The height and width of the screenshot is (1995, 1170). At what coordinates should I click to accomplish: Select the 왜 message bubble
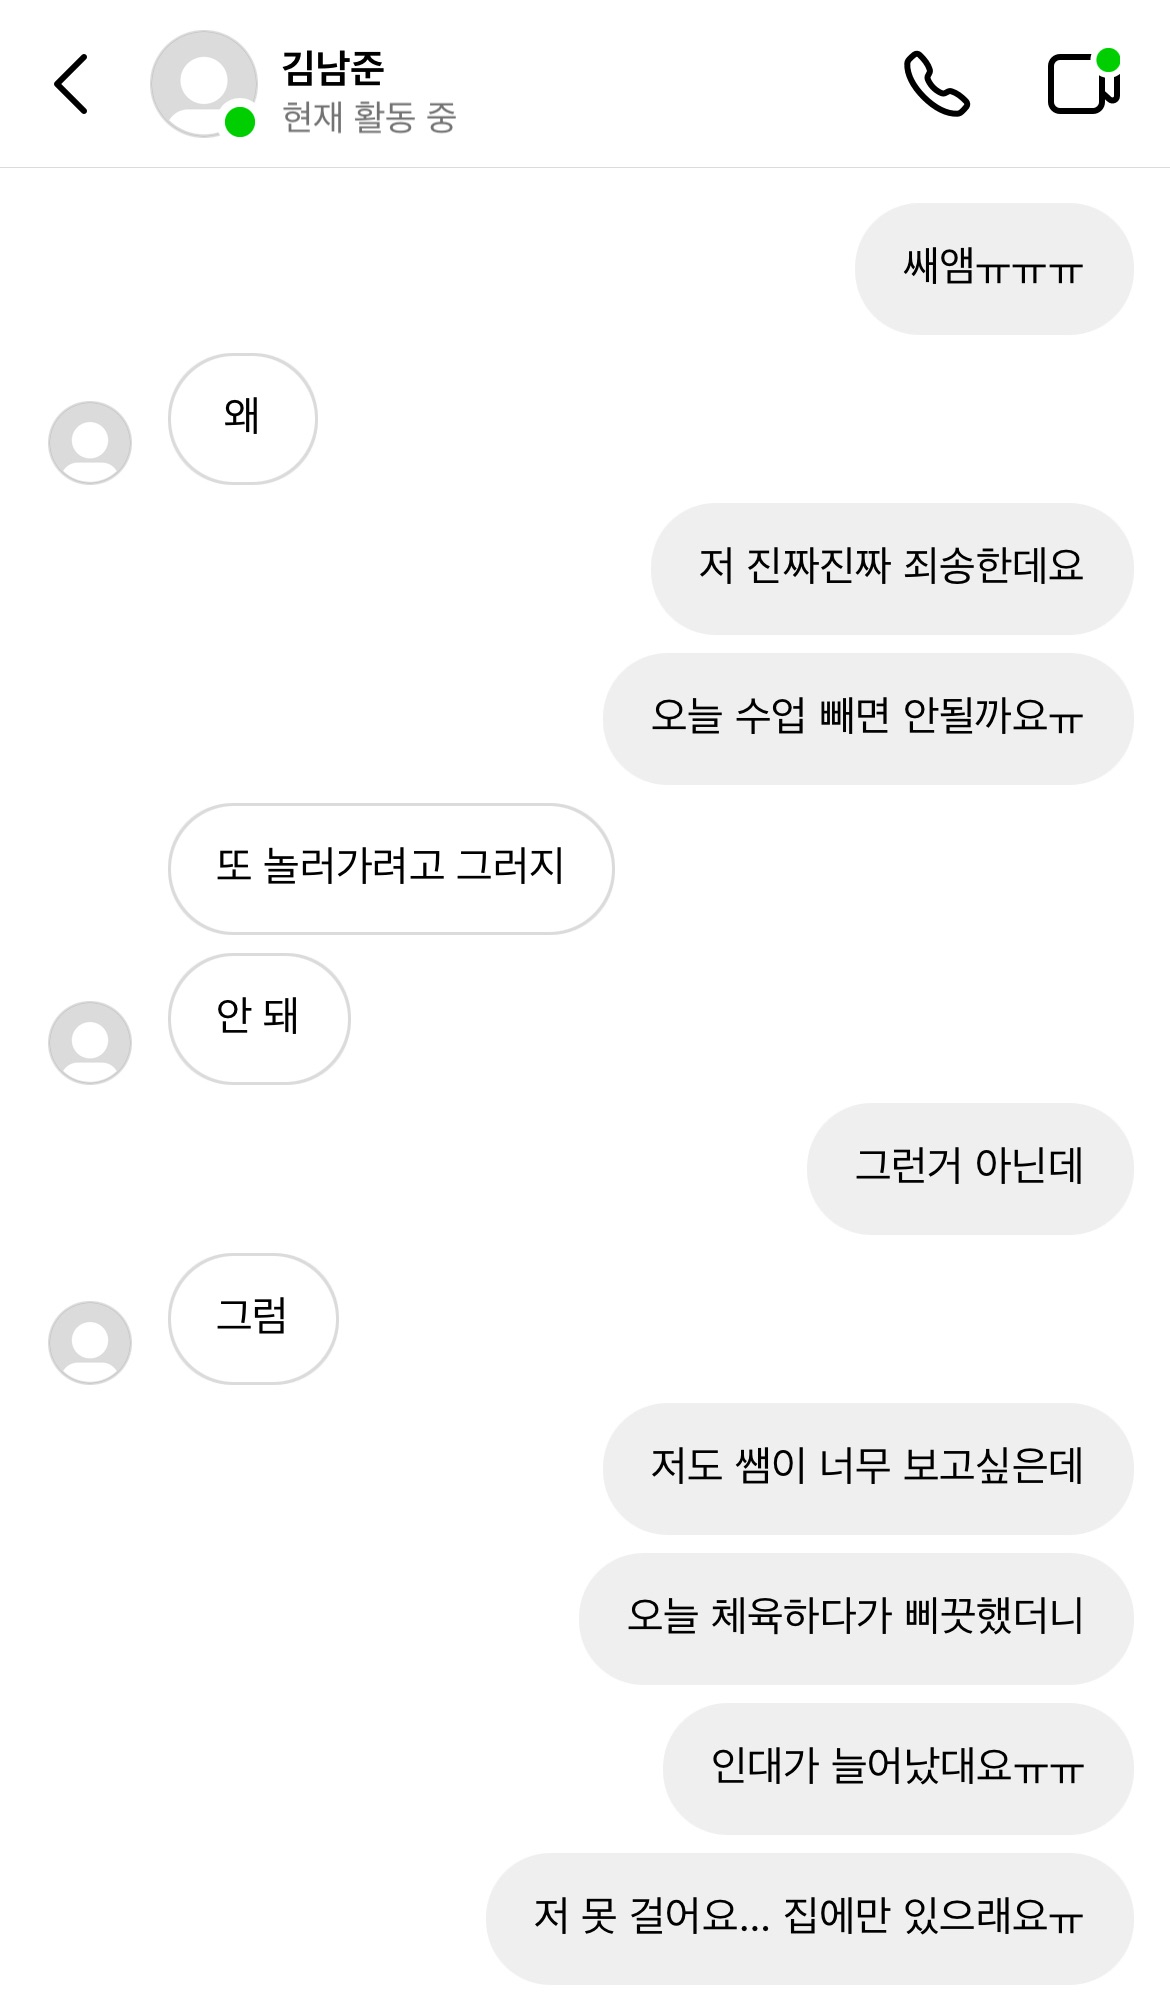[242, 418]
